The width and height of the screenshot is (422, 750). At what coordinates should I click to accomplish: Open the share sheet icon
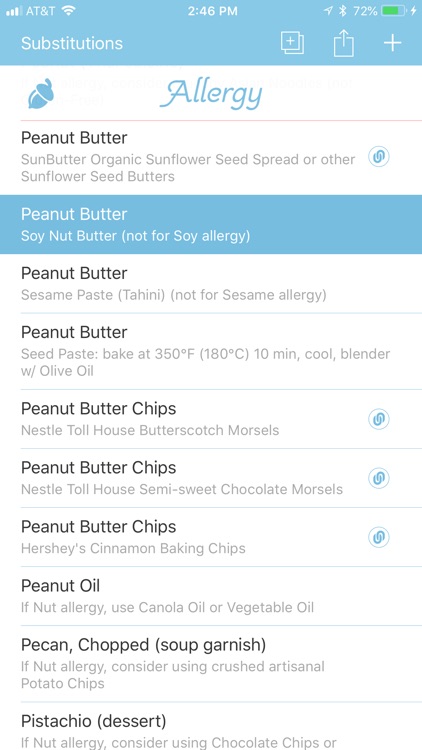[x=344, y=44]
